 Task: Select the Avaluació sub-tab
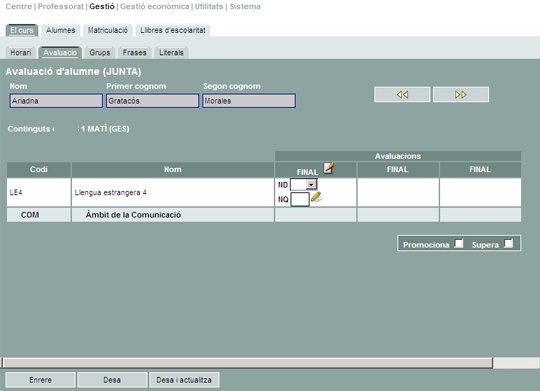[x=60, y=52]
